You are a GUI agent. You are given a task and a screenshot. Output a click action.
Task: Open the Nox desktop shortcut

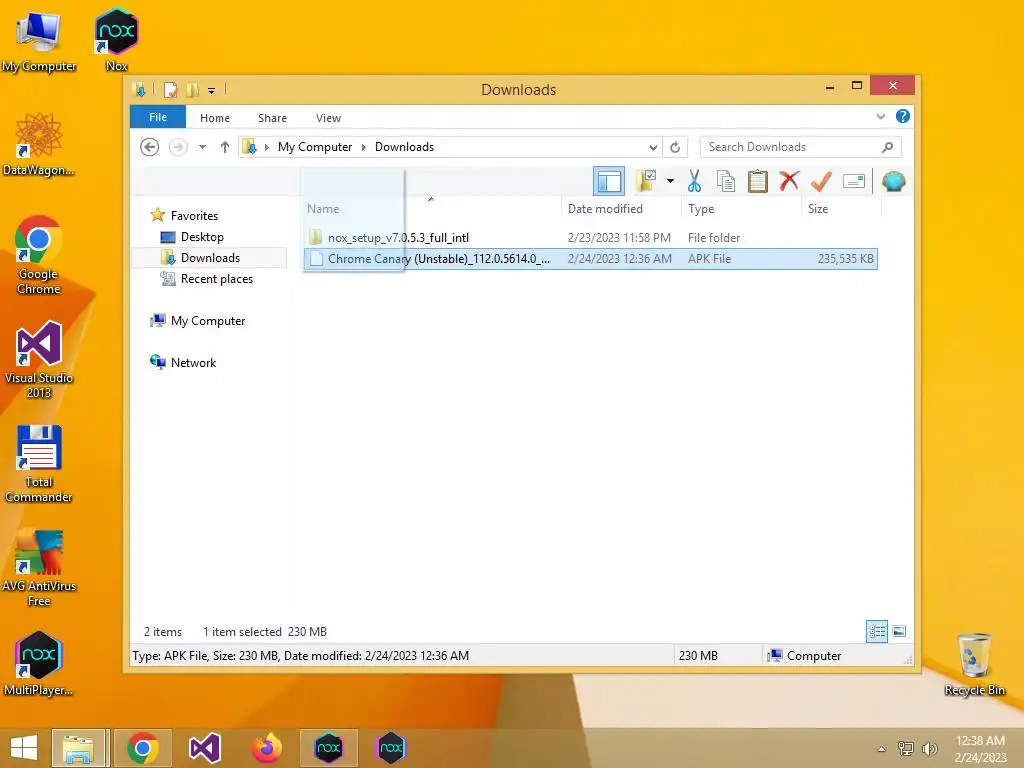[x=116, y=39]
